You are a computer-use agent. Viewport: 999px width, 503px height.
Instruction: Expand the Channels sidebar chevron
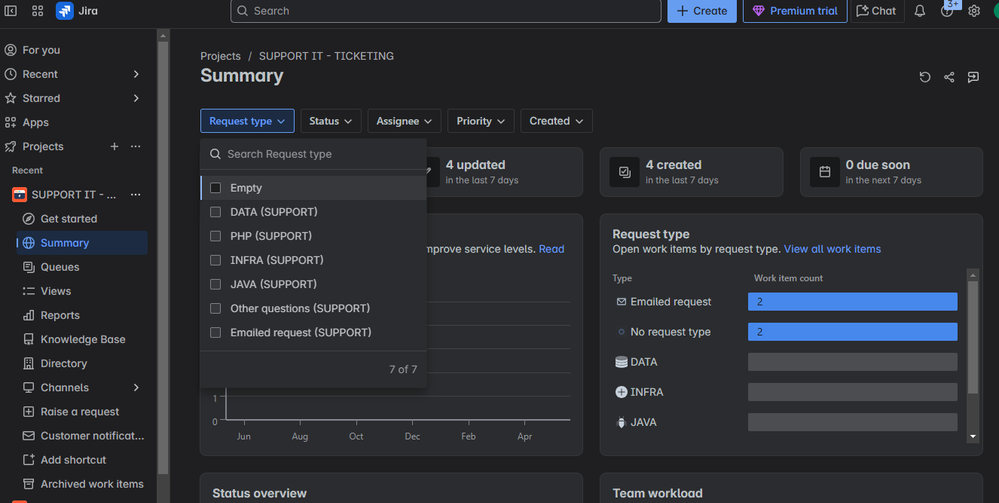click(136, 388)
